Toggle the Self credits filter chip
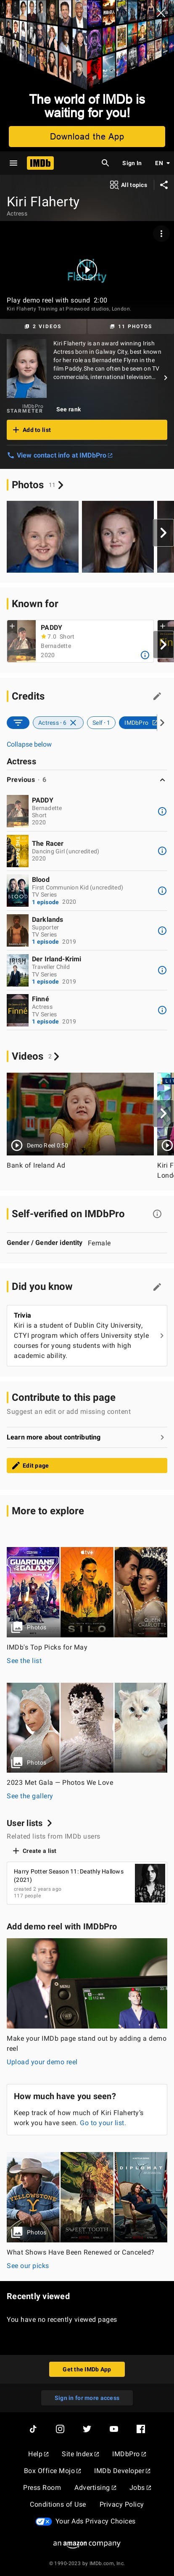174x2576 pixels. (100, 722)
